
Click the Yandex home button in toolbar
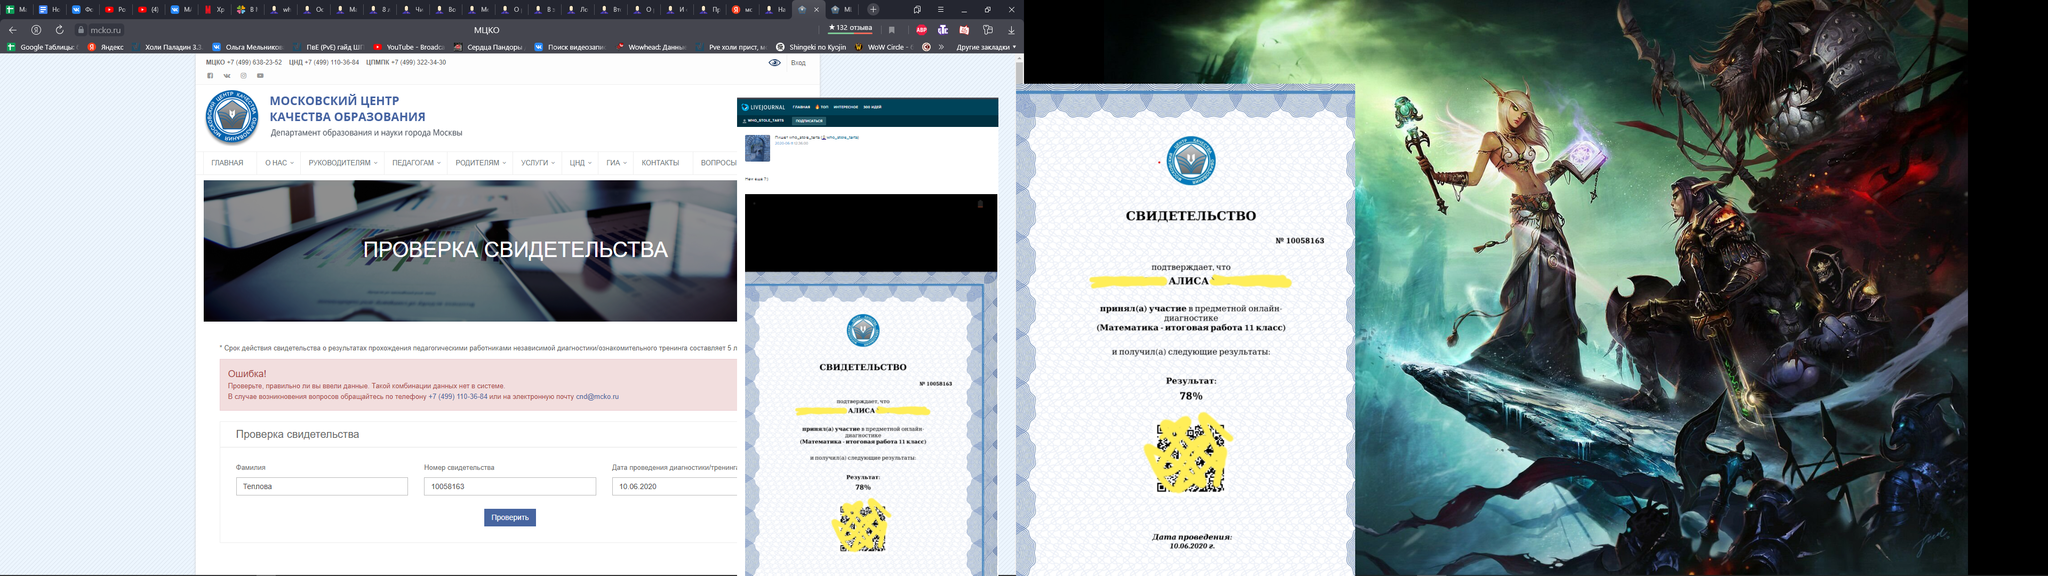(36, 30)
